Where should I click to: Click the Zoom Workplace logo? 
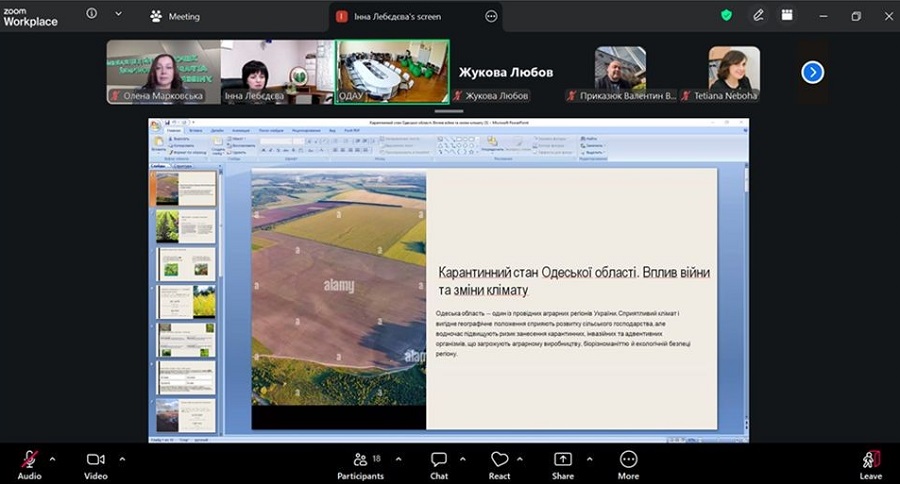(x=30, y=17)
